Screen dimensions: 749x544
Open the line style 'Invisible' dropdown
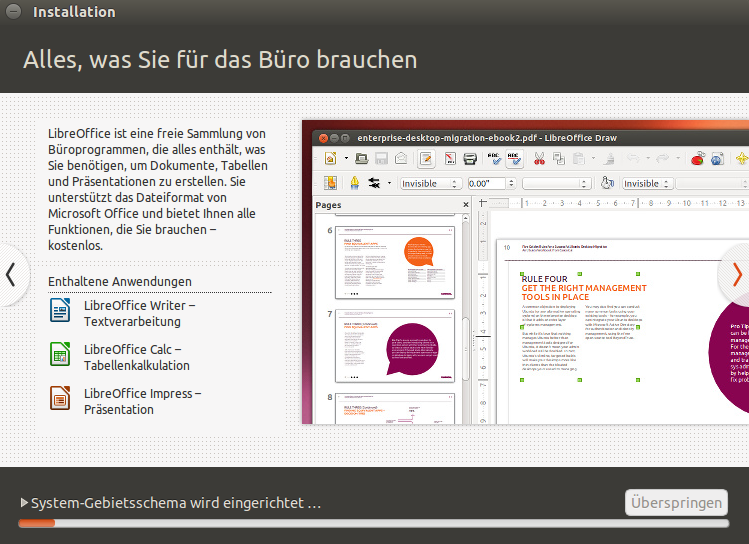(x=430, y=183)
